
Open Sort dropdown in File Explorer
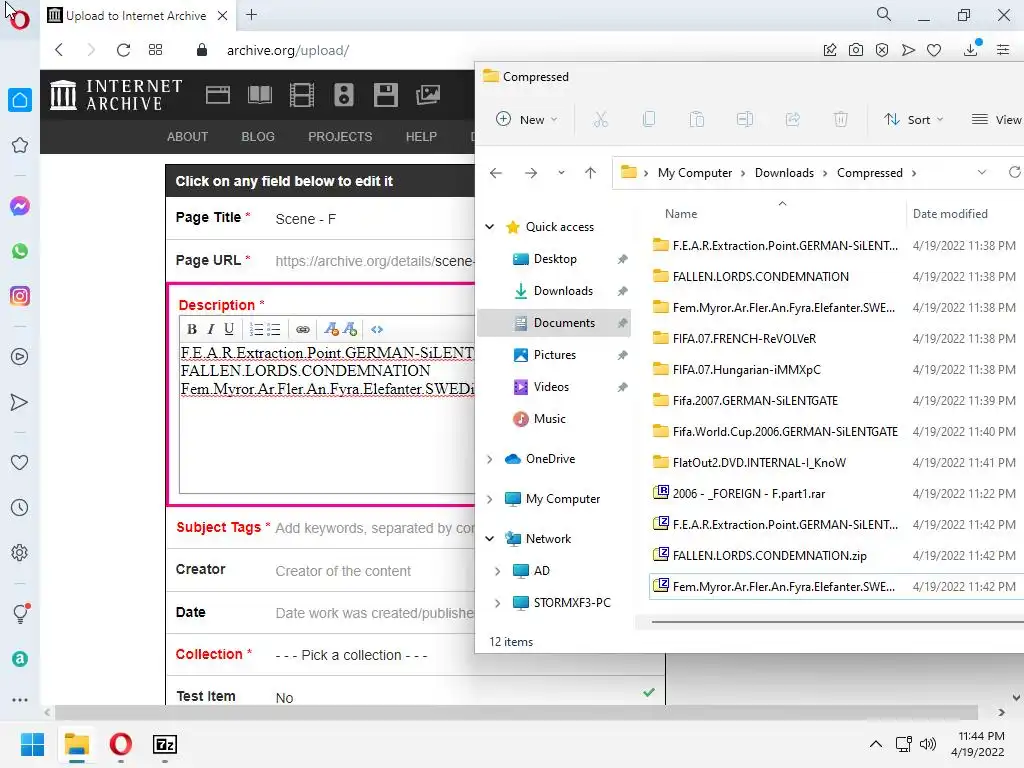click(x=913, y=120)
